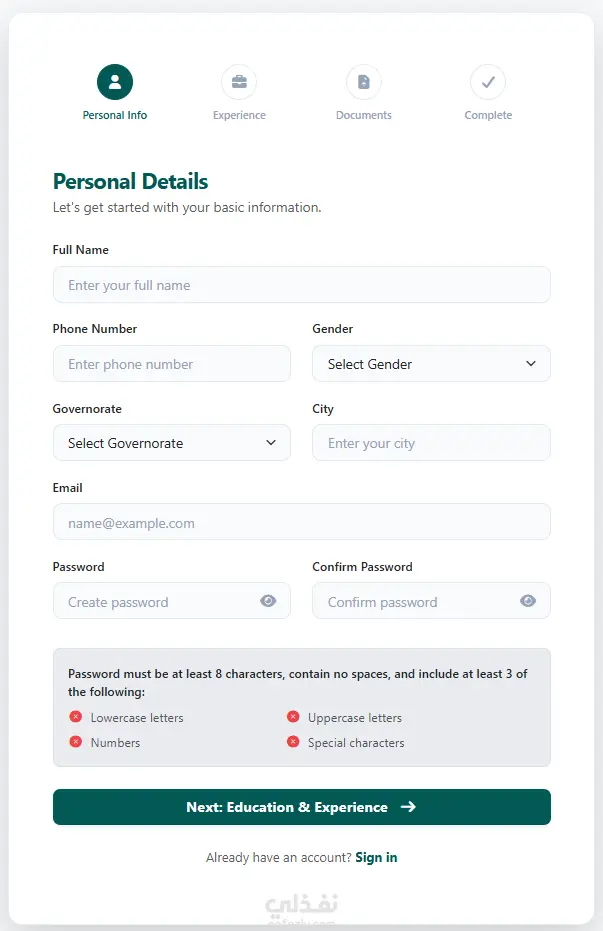
Task: Click the red X beside Uppercase letters
Action: [293, 717]
